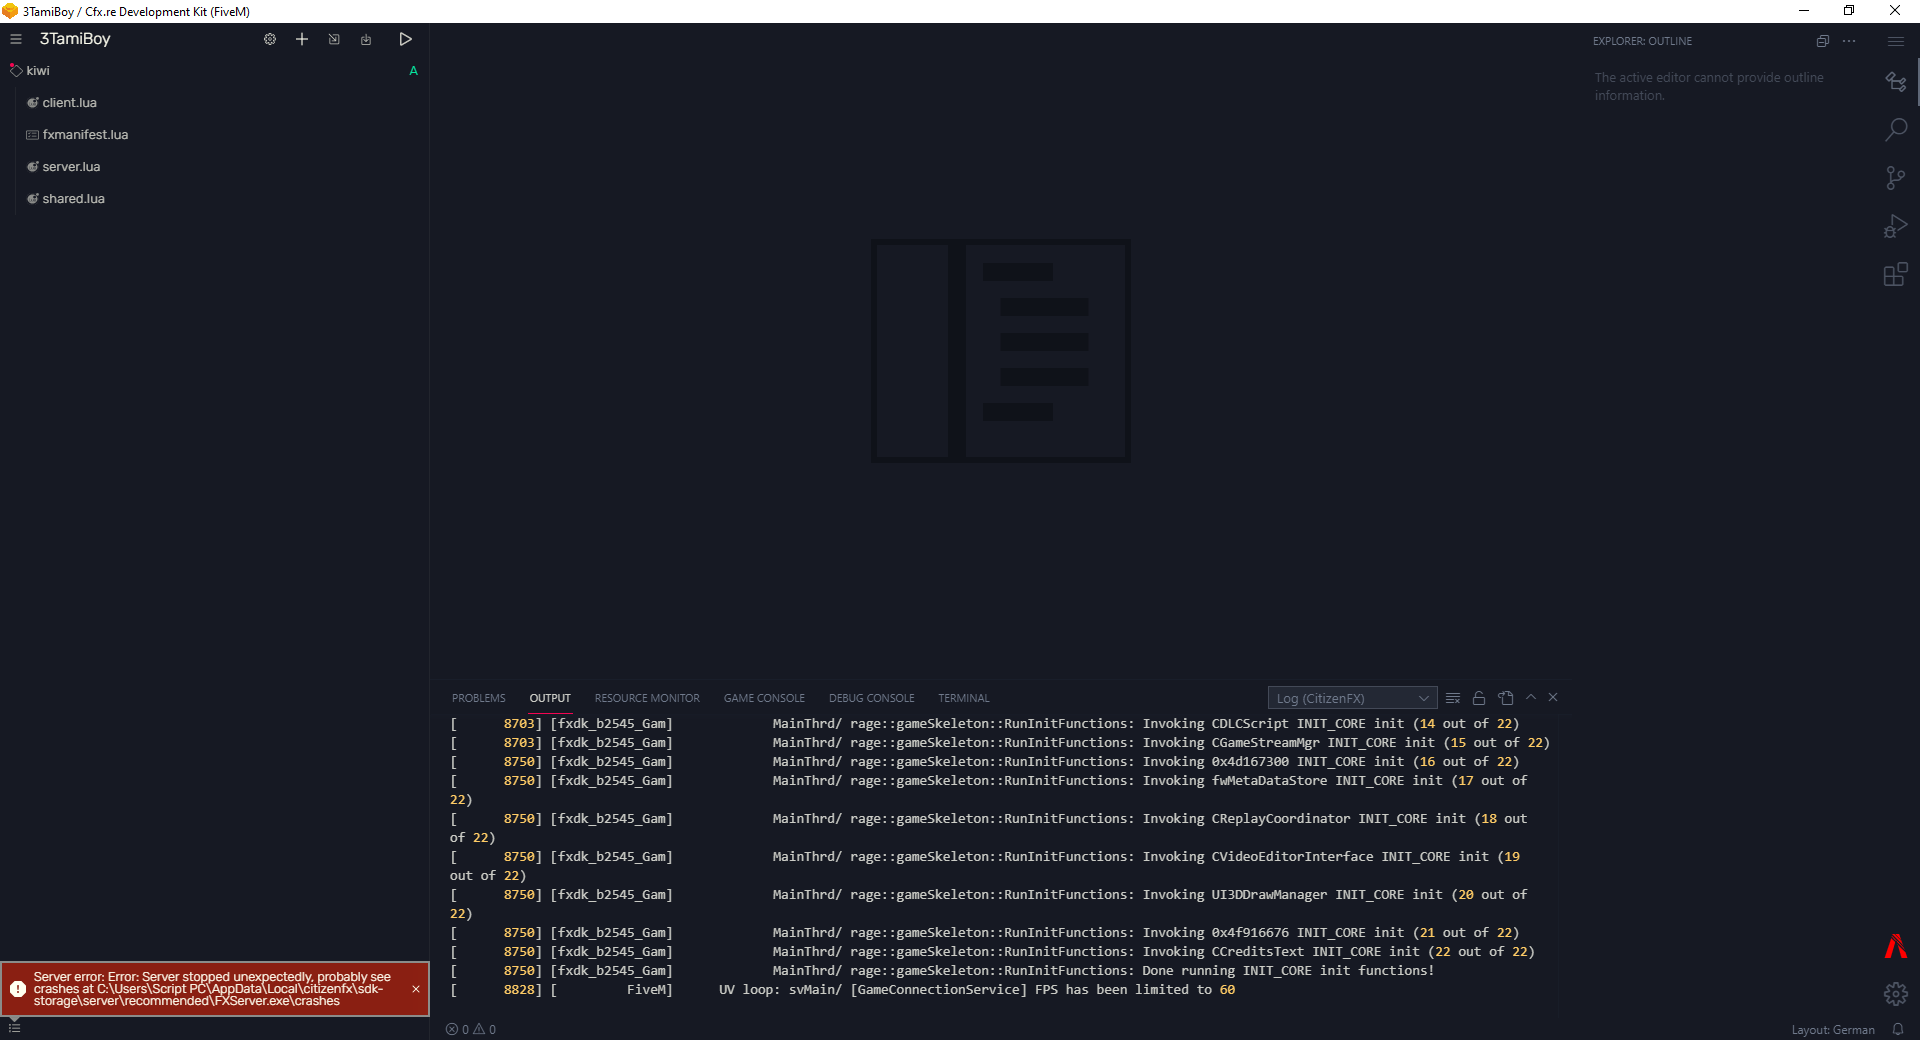
Task: Open the server.lua file
Action: pos(71,166)
